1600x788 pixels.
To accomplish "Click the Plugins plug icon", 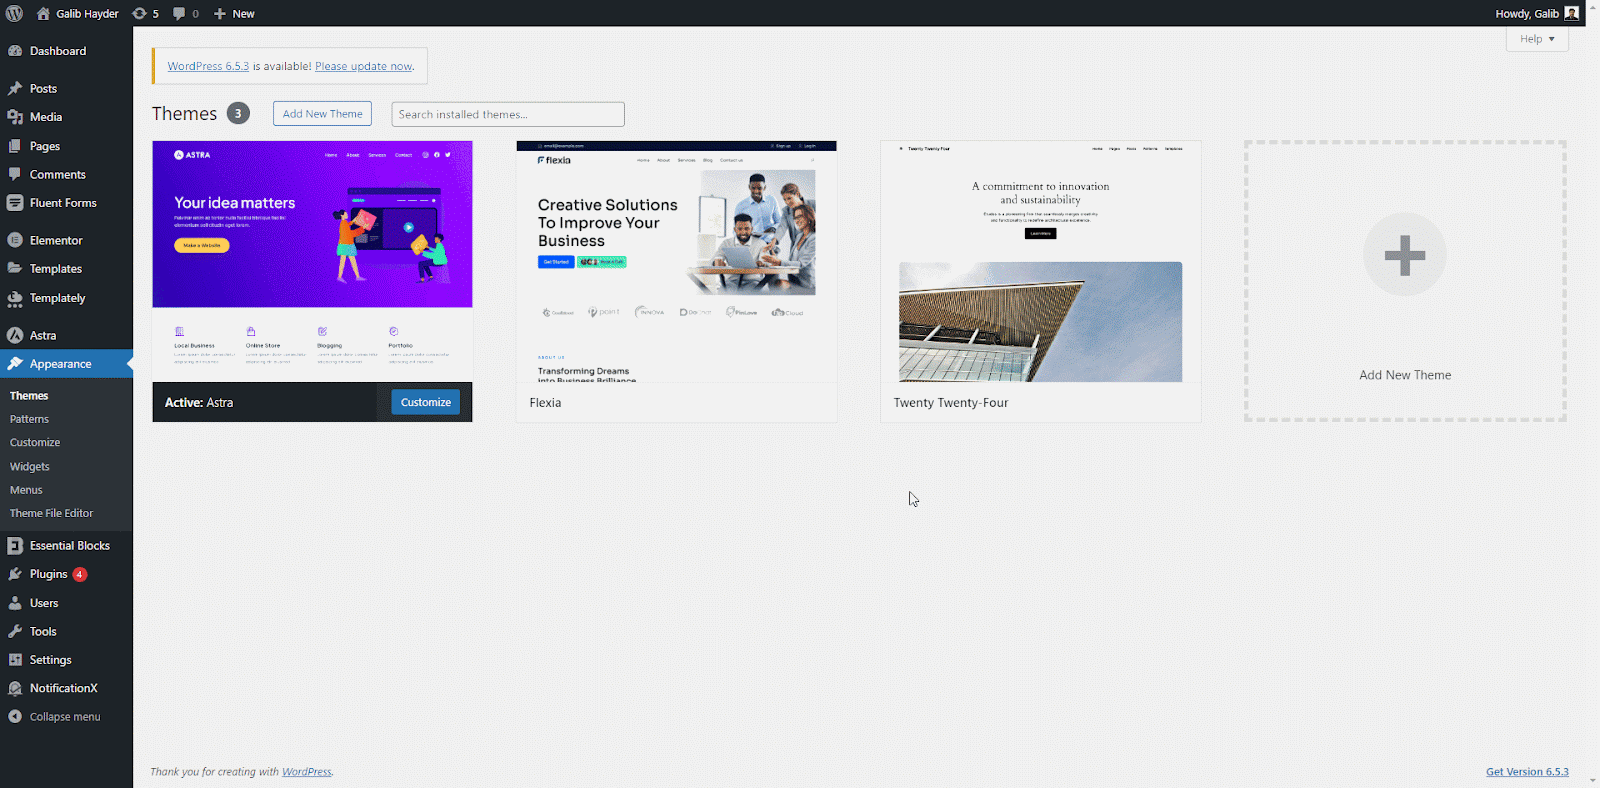I will [15, 574].
